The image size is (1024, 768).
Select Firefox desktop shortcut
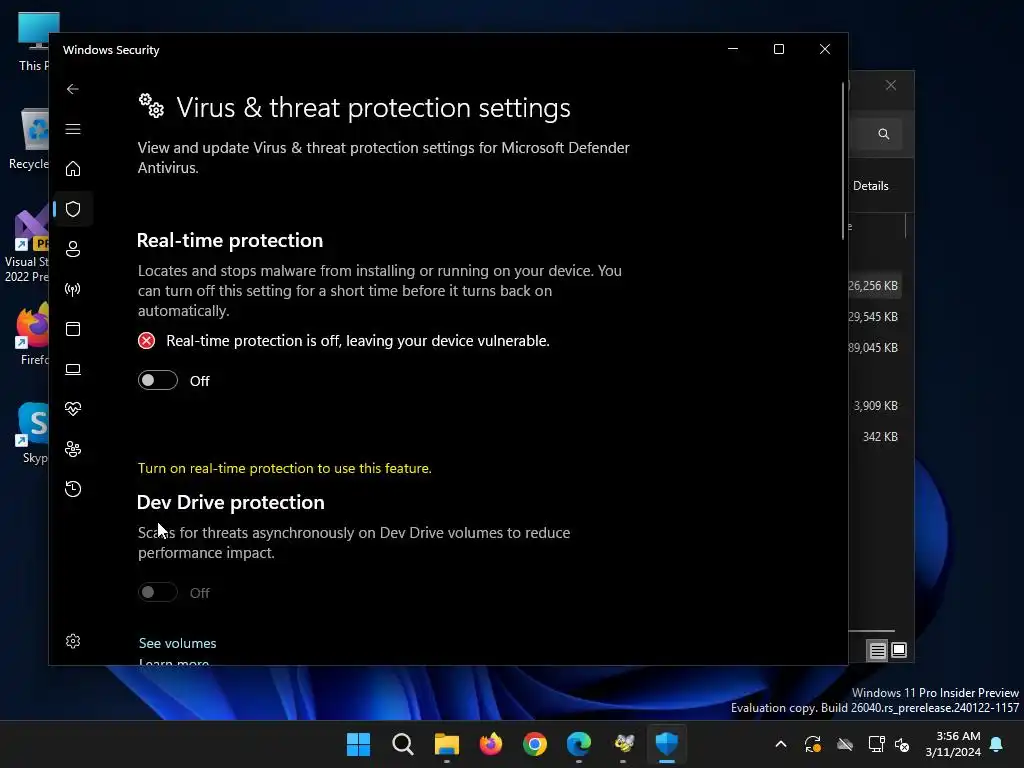coord(32,334)
